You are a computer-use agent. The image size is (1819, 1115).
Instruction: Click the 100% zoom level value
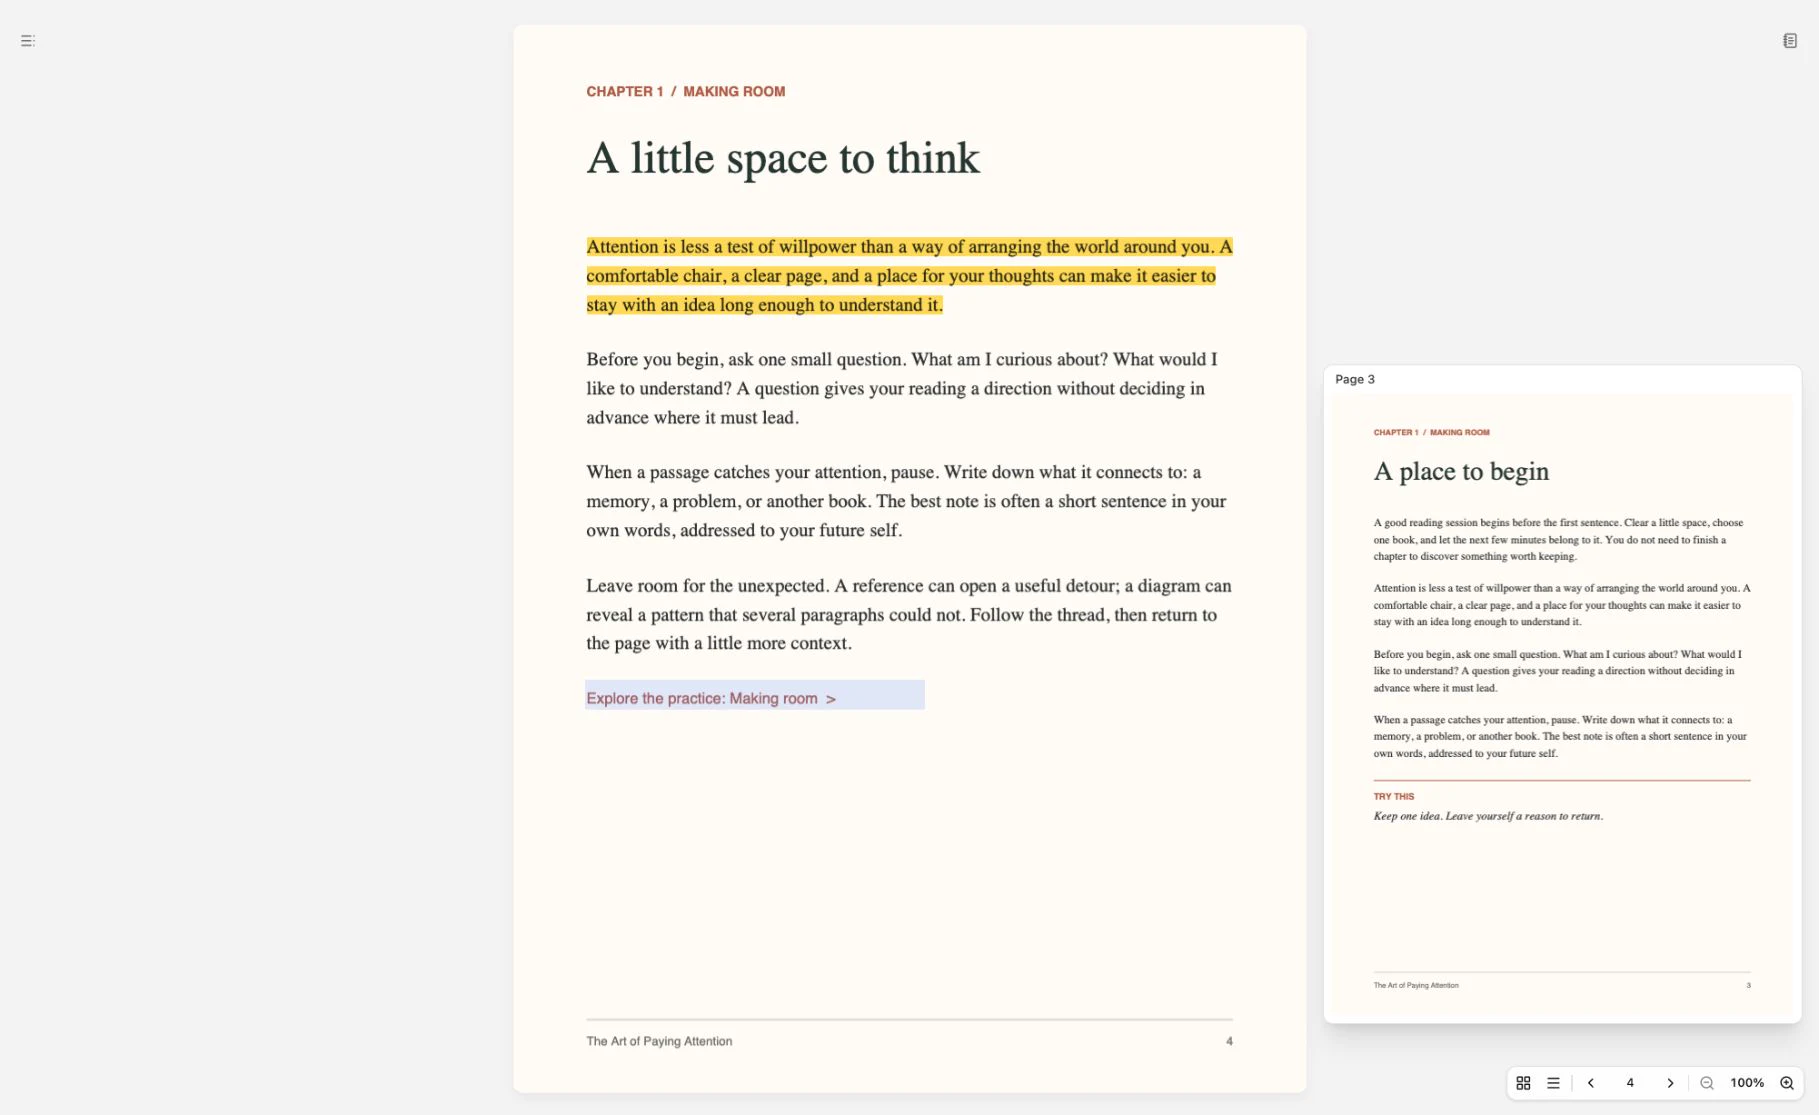[1747, 1083]
